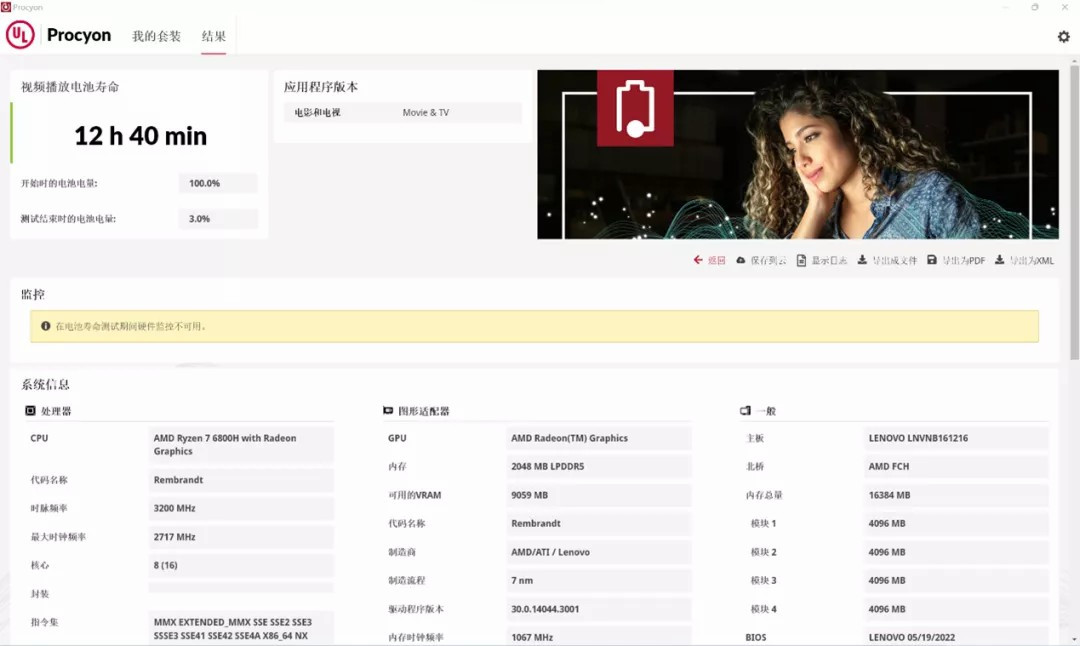Click Rembrandt code name under 图形适配器
The width and height of the screenshot is (1080, 646).
tap(599, 523)
